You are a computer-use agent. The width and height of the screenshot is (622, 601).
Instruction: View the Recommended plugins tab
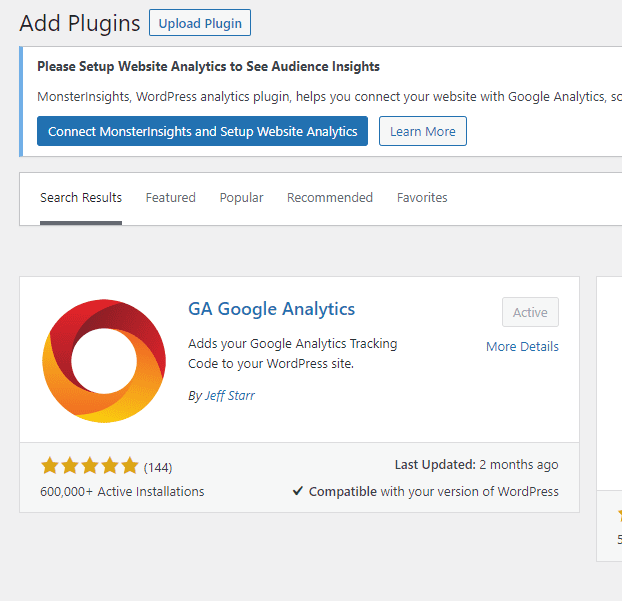pos(330,198)
